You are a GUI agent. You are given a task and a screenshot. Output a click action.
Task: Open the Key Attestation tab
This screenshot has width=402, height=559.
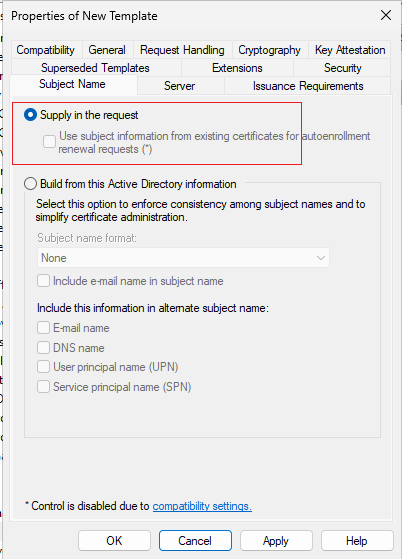tap(350, 50)
